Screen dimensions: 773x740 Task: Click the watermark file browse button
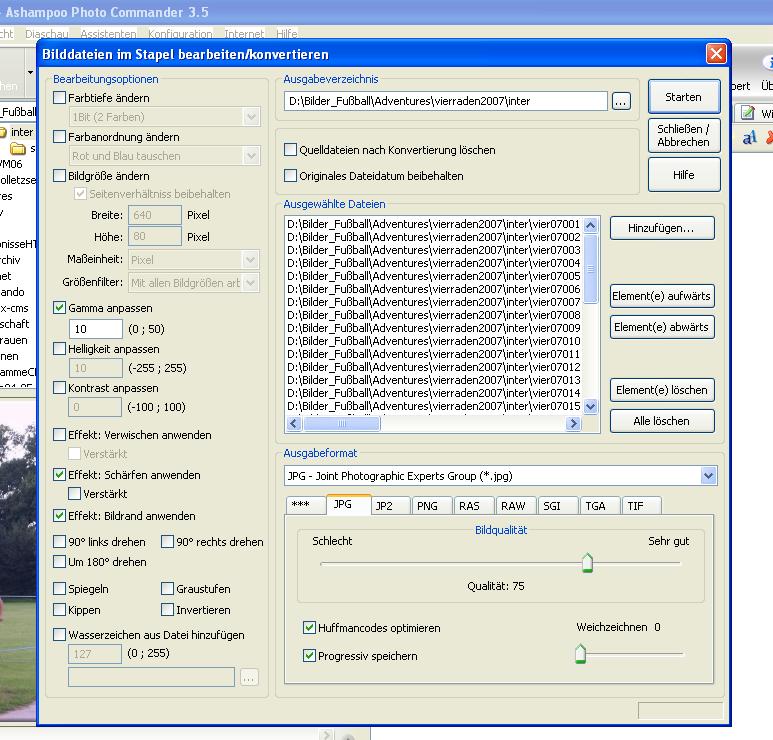point(249,678)
